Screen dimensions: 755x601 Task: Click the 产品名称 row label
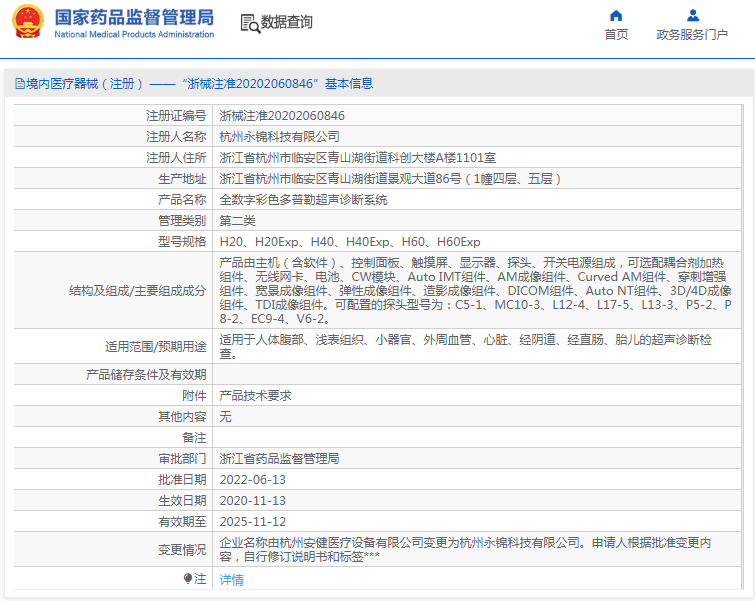[182, 199]
